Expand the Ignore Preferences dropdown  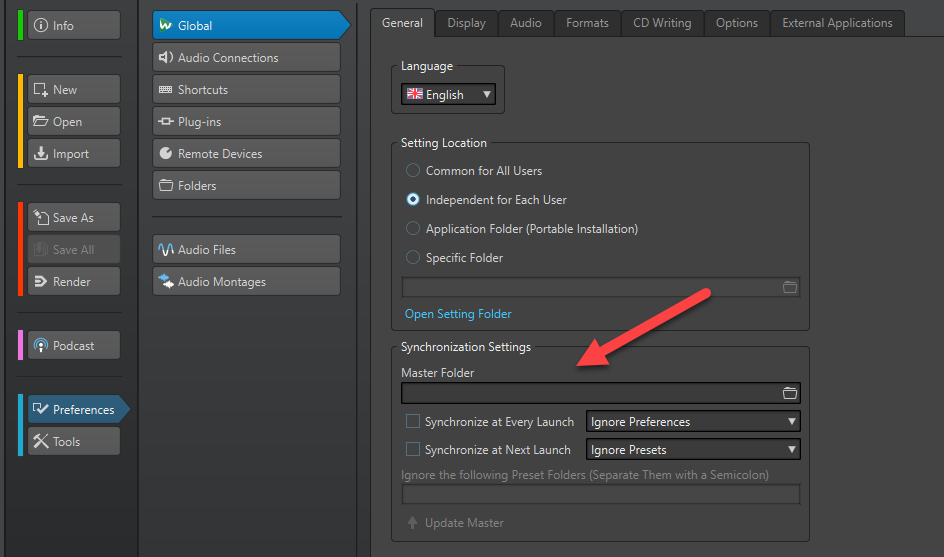693,422
